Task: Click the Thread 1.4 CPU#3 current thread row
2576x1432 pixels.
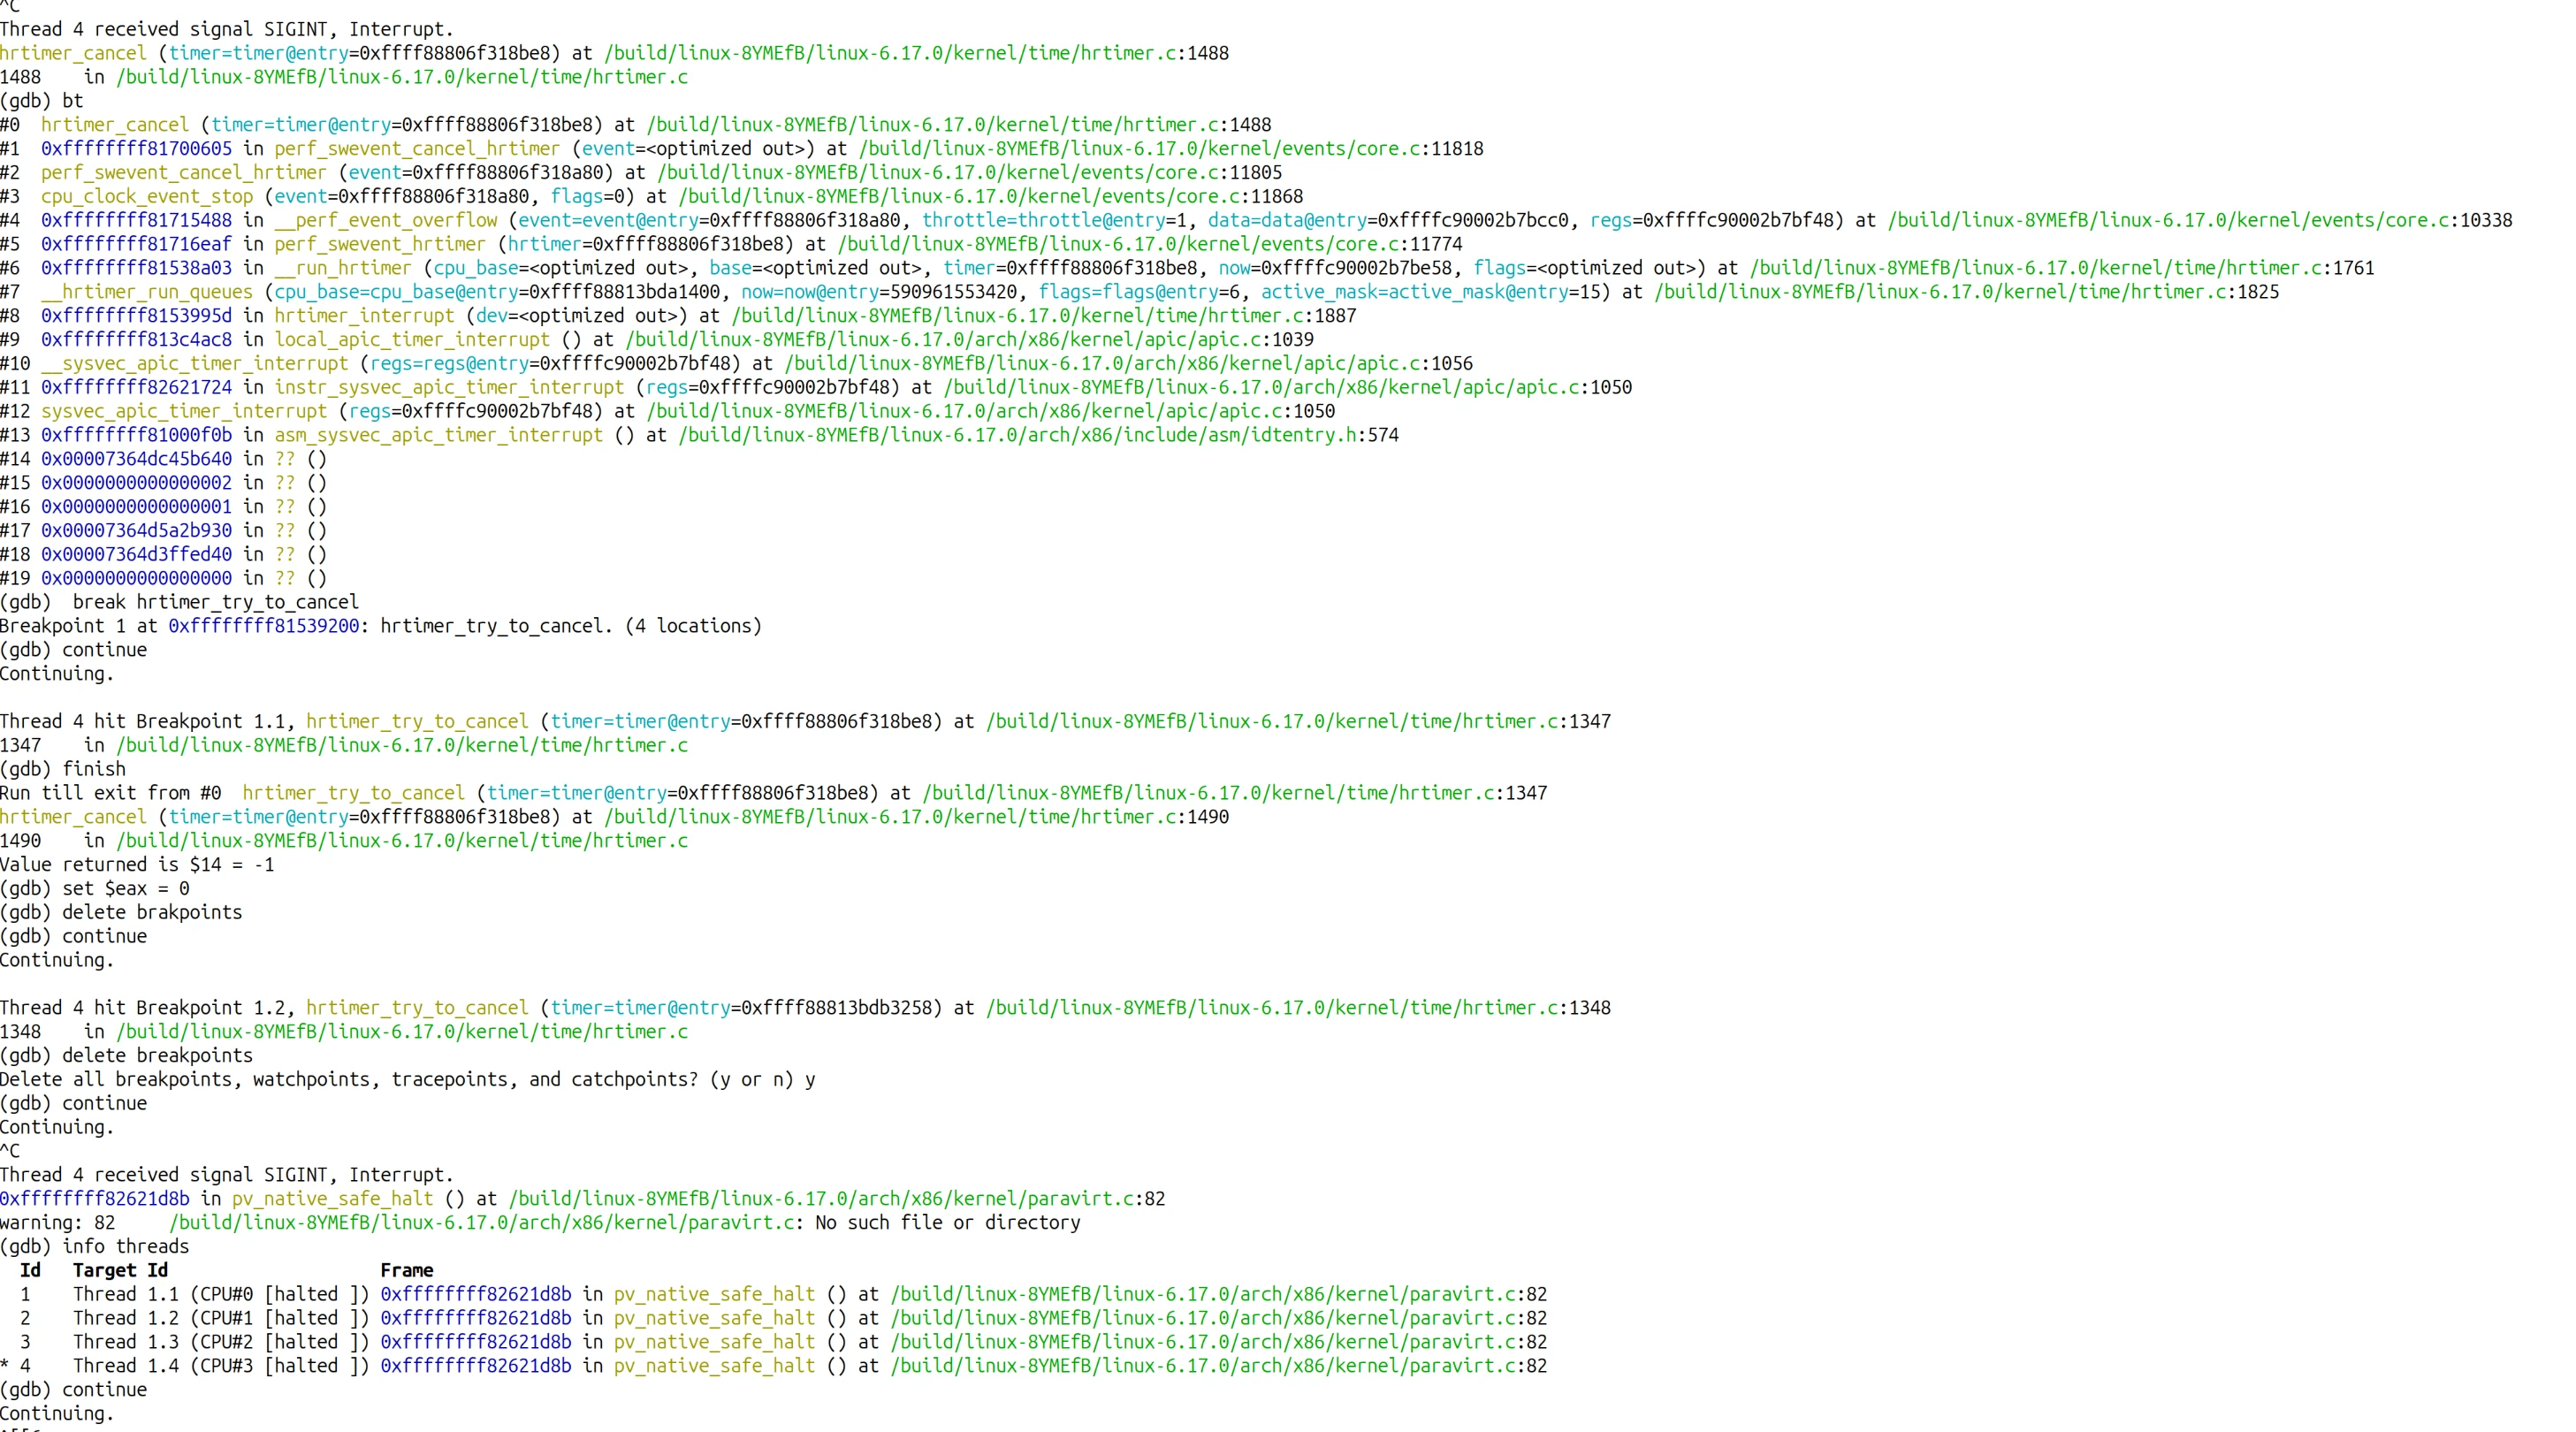Action: point(220,1366)
